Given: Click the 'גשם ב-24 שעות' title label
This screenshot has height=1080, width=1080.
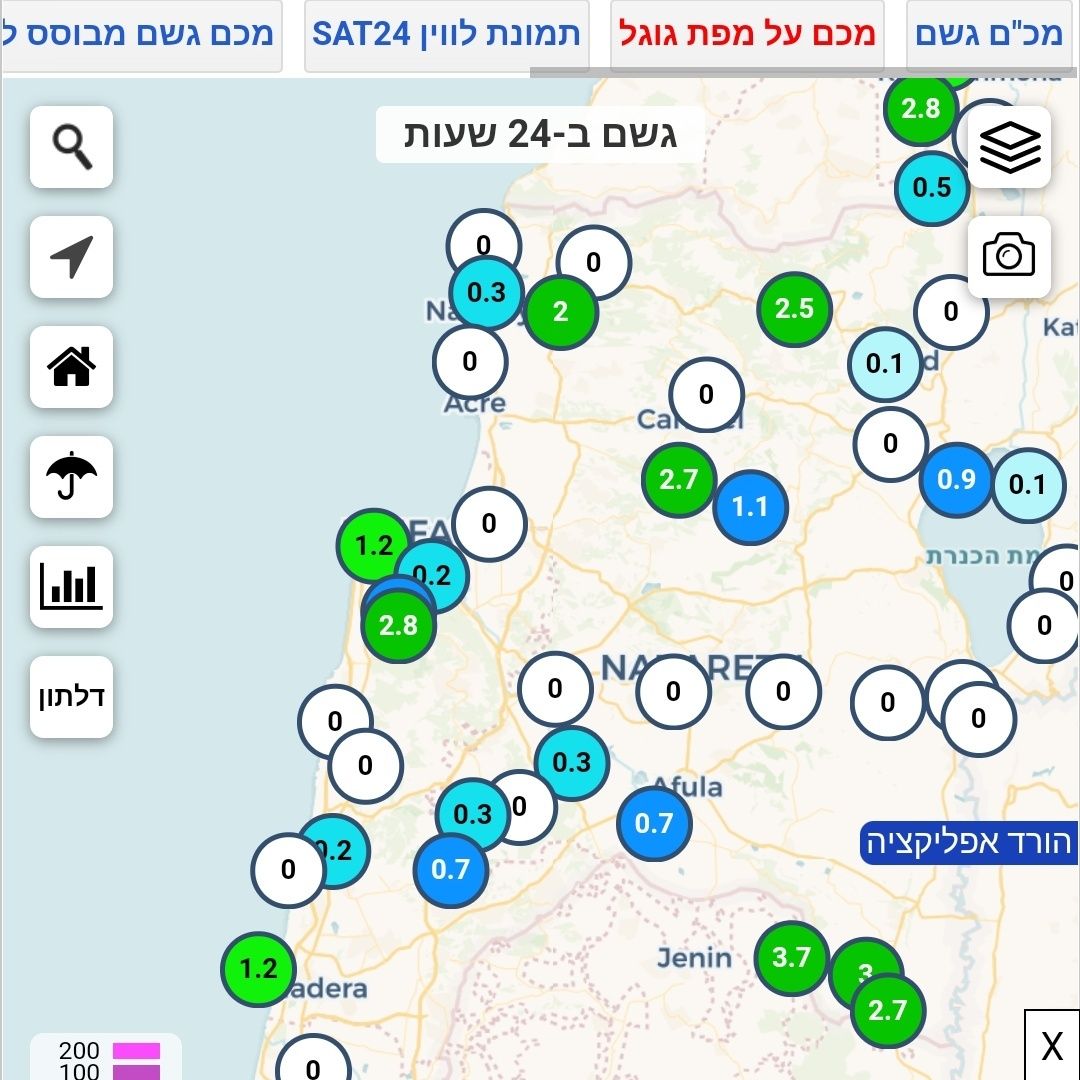Looking at the screenshot, I should [540, 134].
